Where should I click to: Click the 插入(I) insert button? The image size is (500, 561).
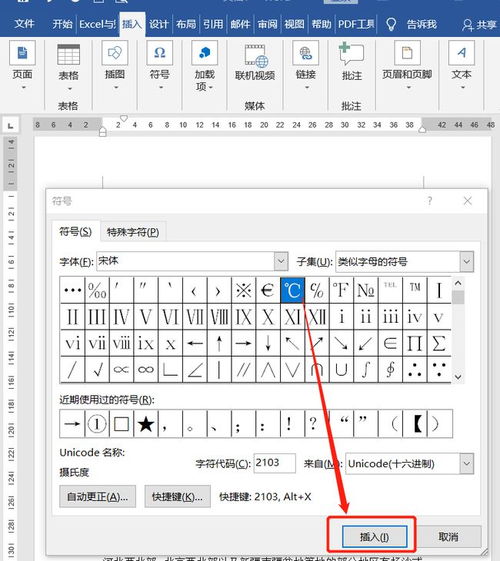374,537
